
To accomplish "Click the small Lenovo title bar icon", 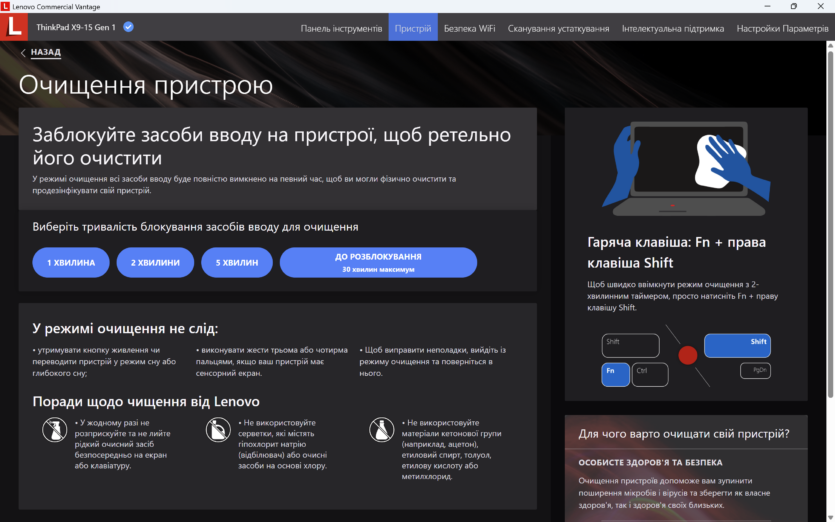I will (x=5, y=6).
